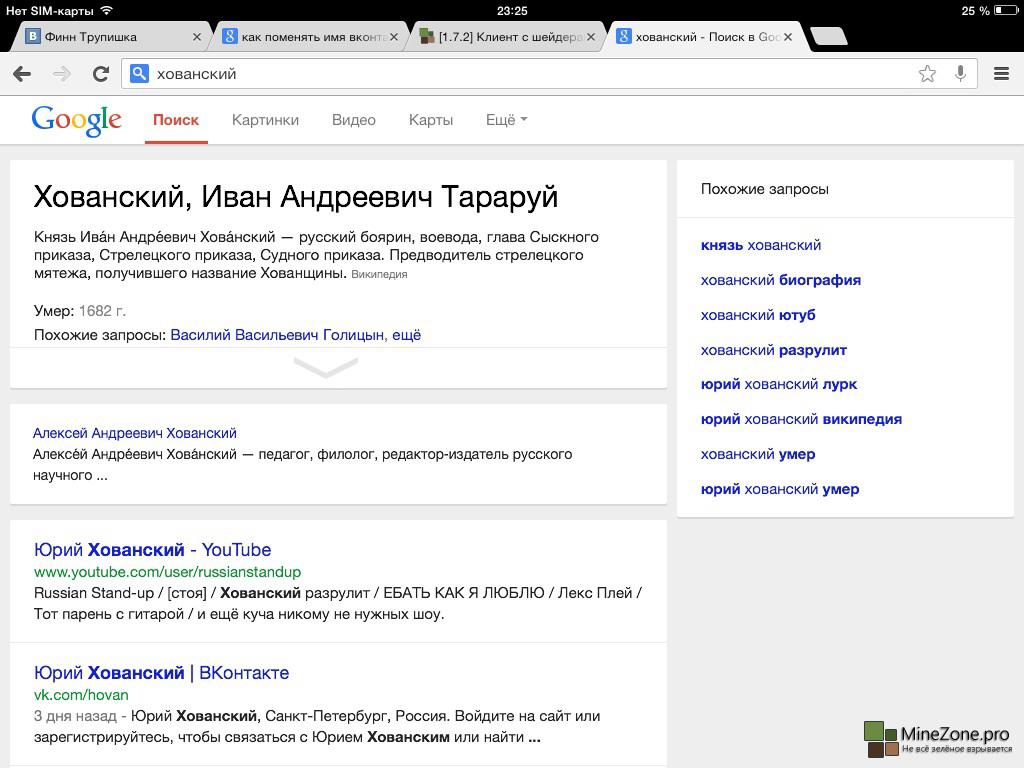Image resolution: width=1024 pixels, height=768 pixels.
Task: Open the Chrome hamburger menu
Action: click(x=1001, y=73)
